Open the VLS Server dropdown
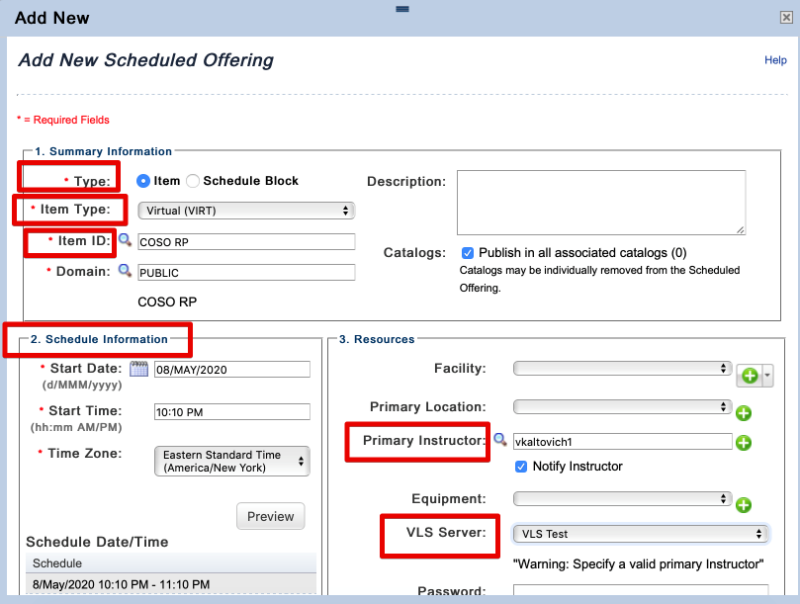The height and width of the screenshot is (604, 800). click(640, 534)
